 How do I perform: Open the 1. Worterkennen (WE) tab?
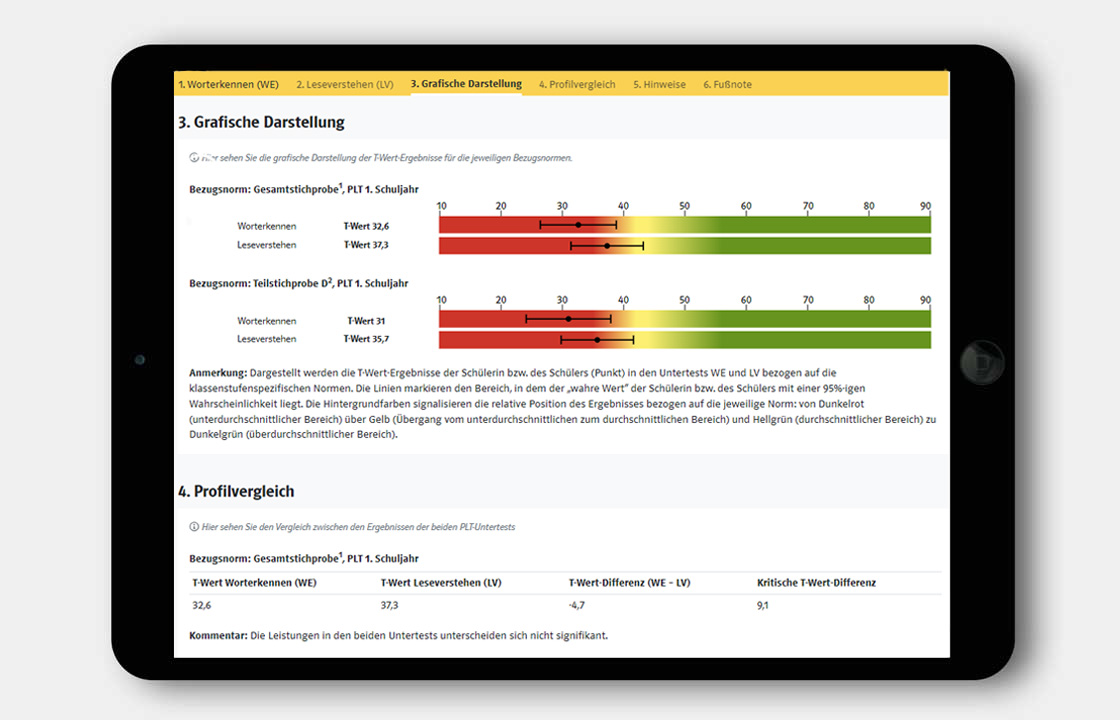pos(229,84)
